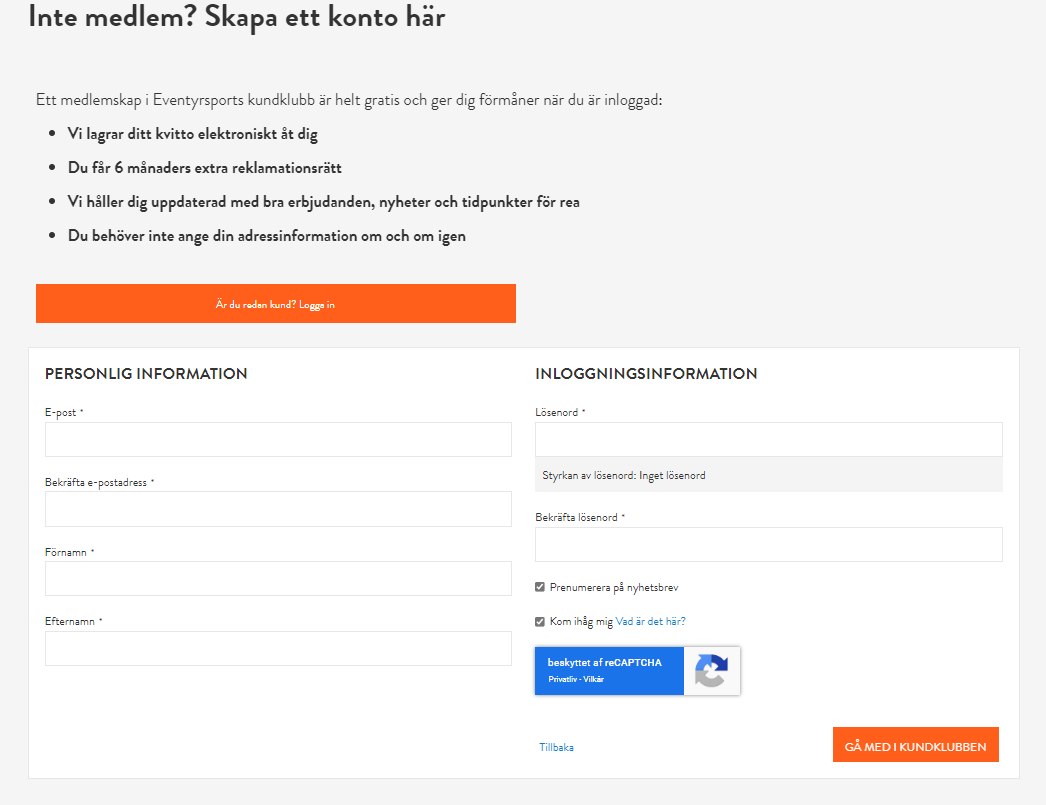Focus the Bekräfta lösenord field
The height and width of the screenshot is (805, 1046).
(768, 544)
